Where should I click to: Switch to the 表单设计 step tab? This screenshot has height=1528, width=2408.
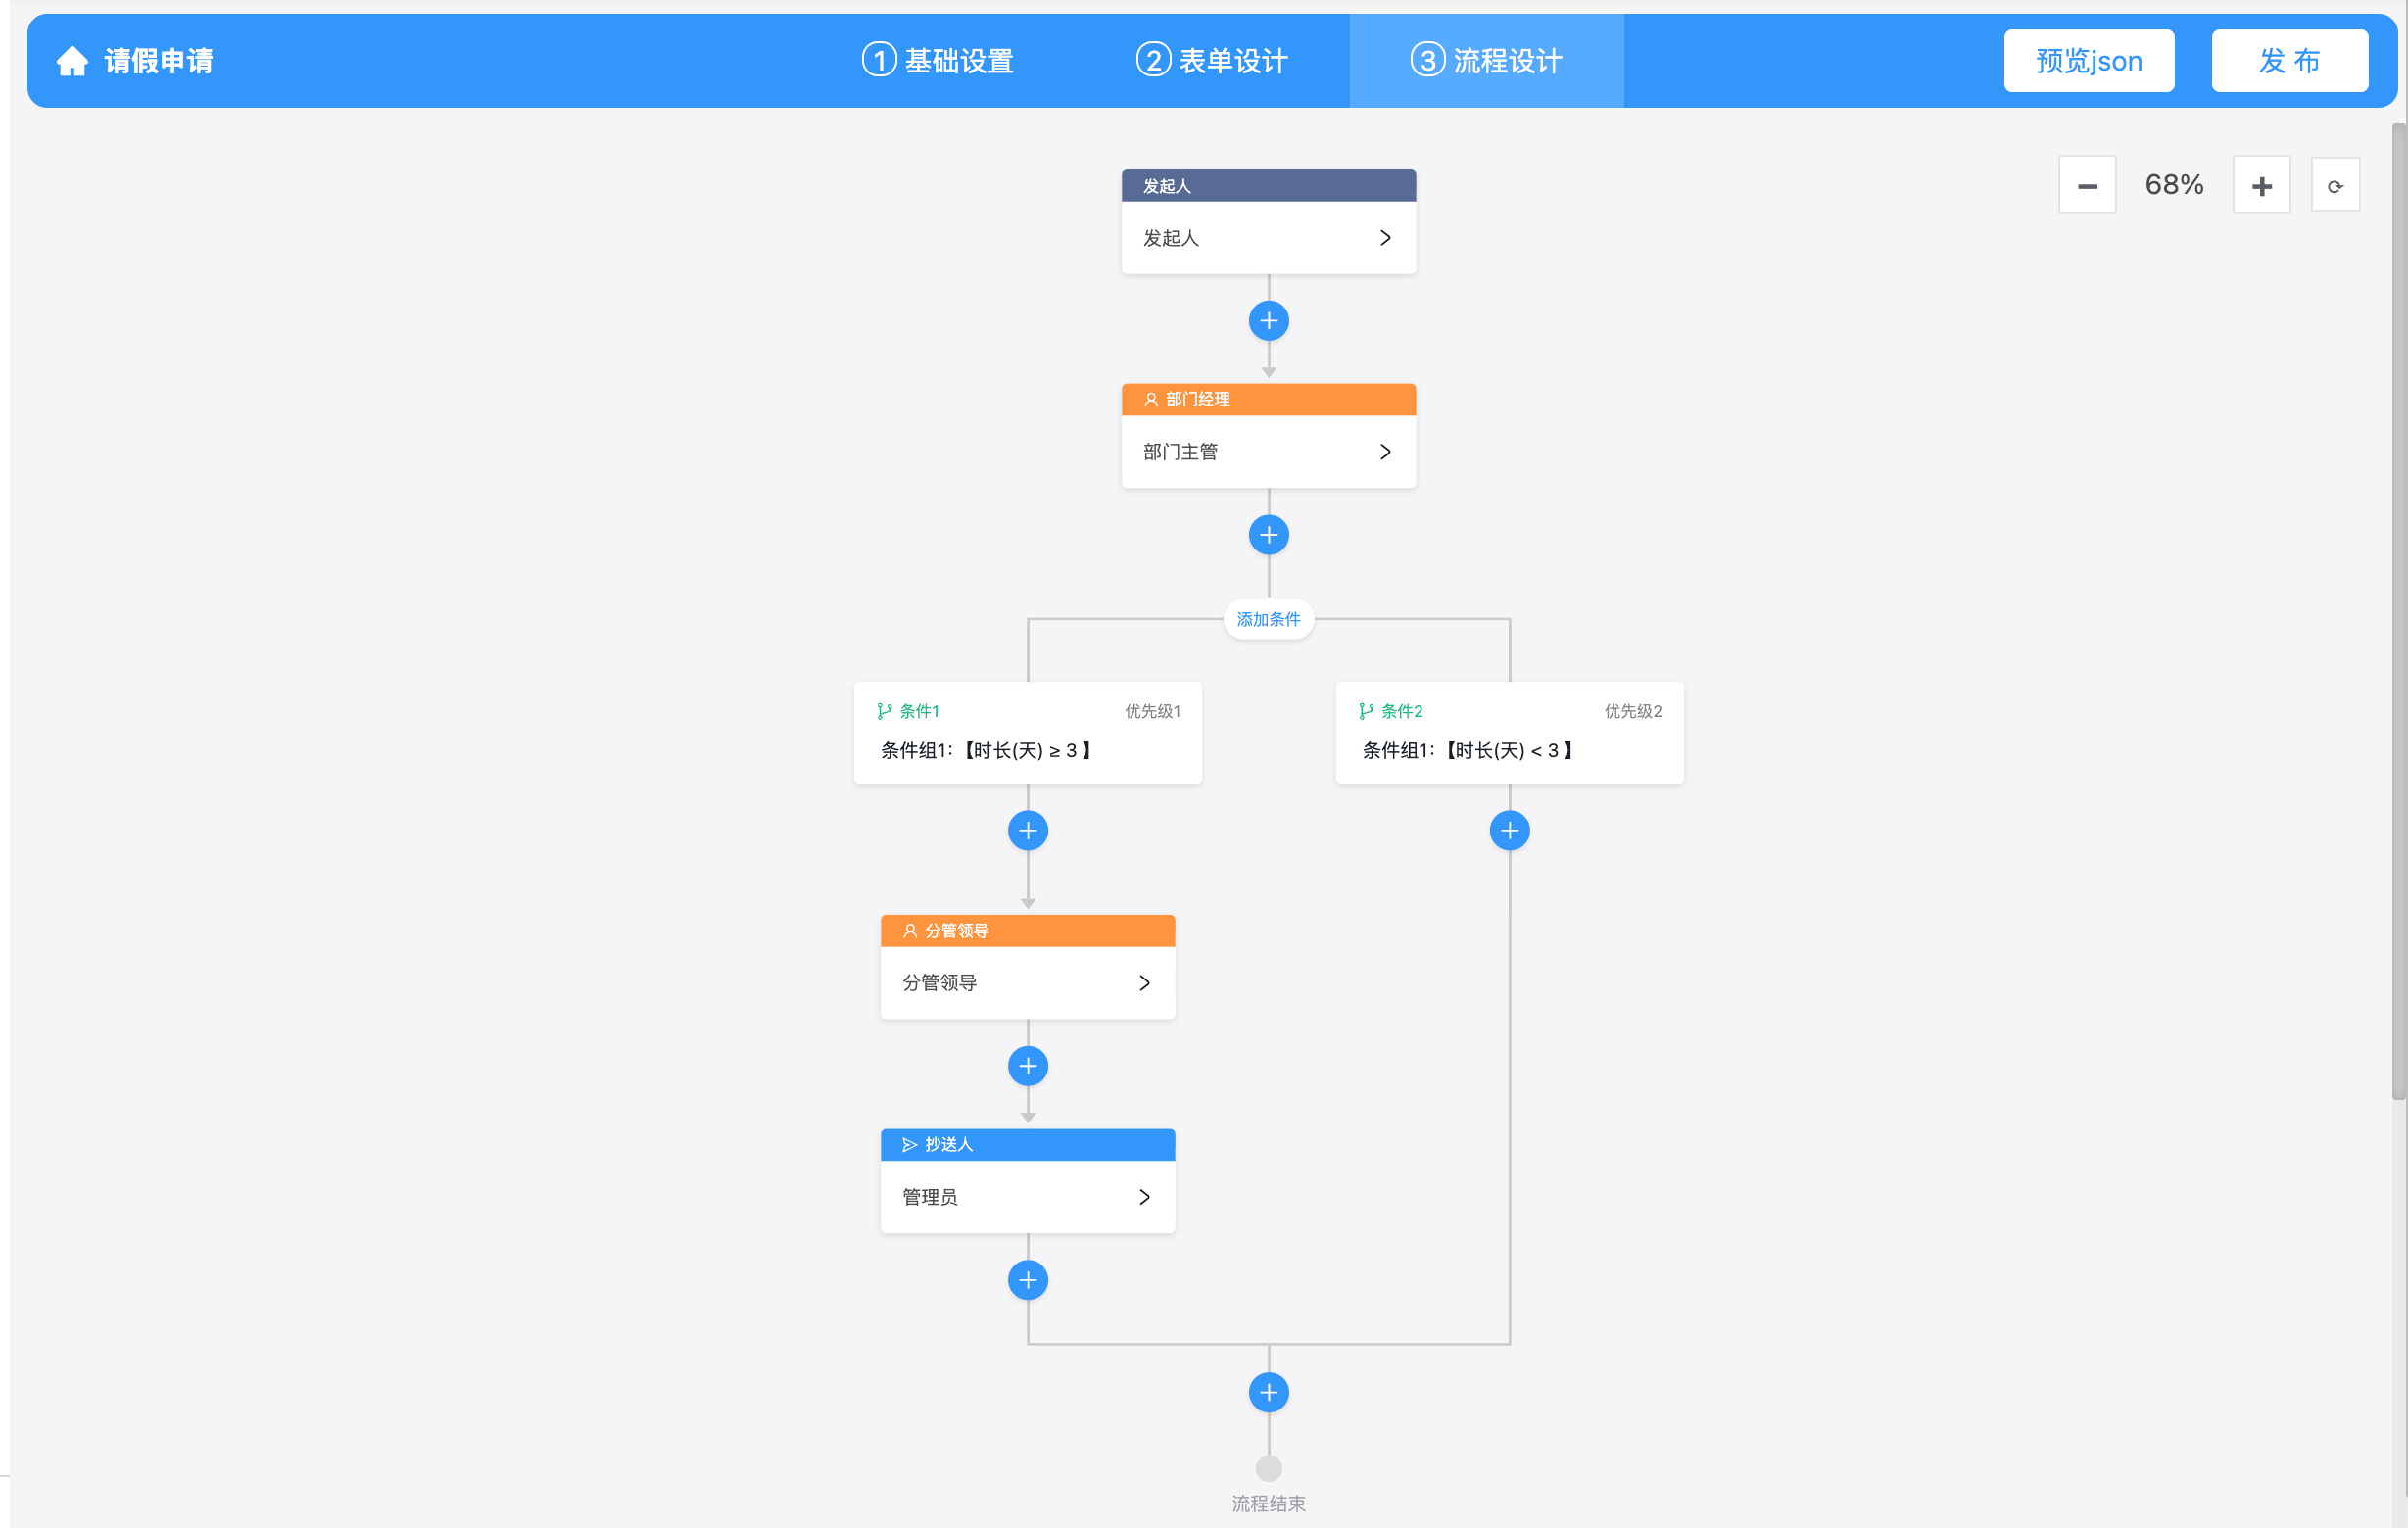[x=1212, y=61]
